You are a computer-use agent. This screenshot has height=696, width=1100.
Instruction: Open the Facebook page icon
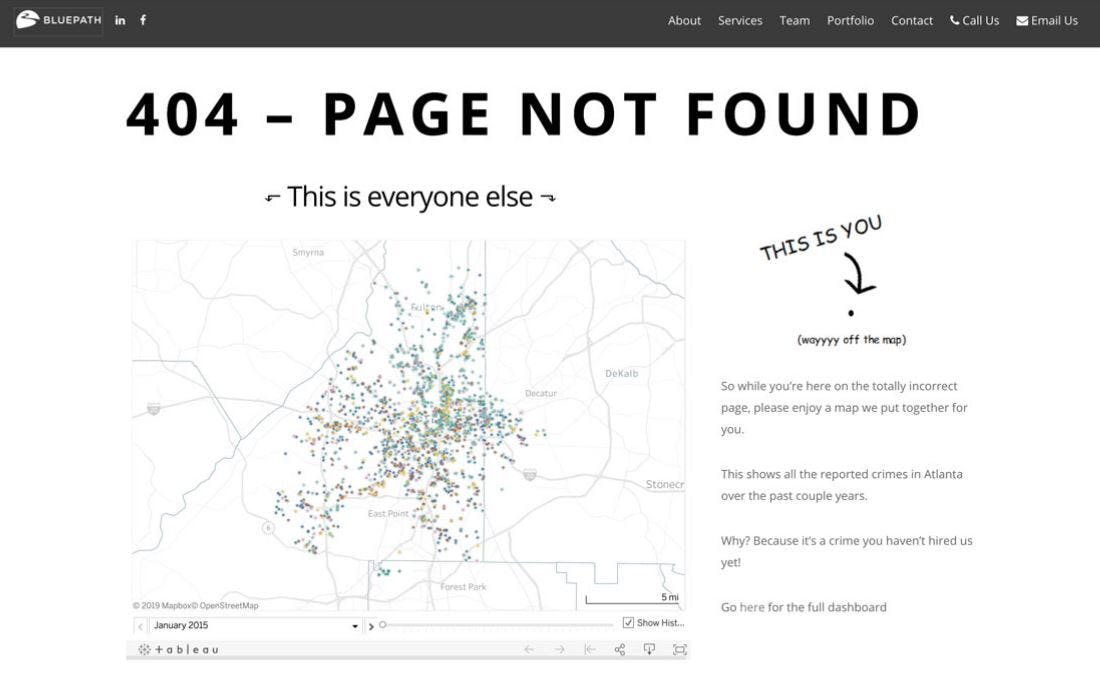143,20
